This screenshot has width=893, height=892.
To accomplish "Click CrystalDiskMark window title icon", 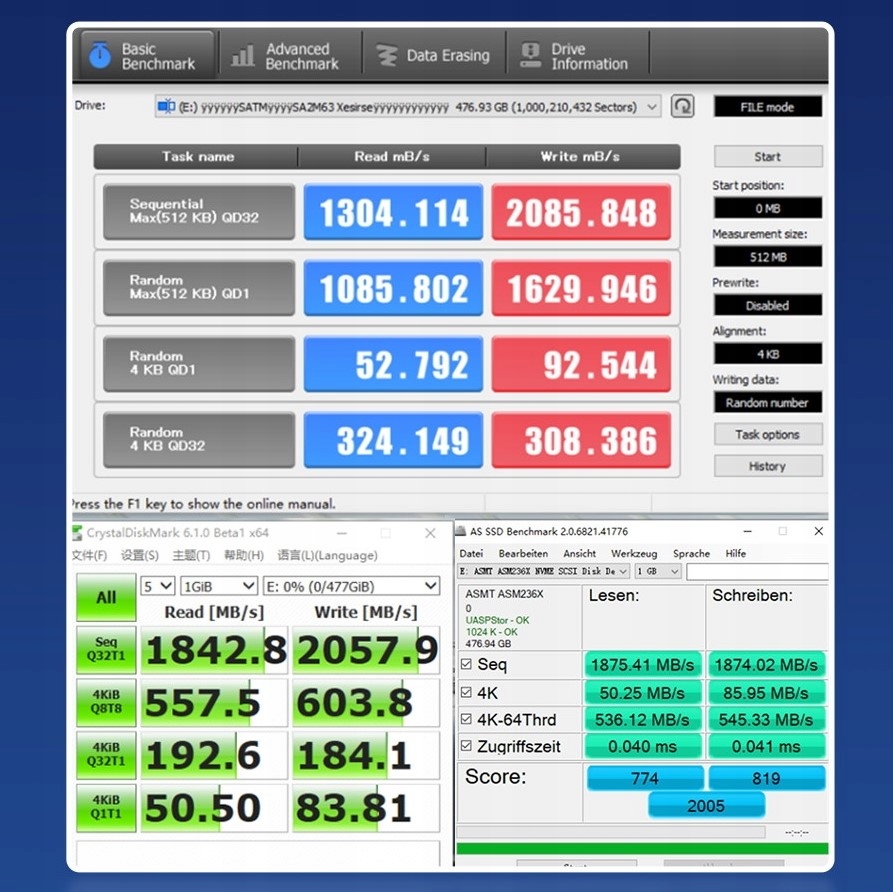I will coord(77,533).
